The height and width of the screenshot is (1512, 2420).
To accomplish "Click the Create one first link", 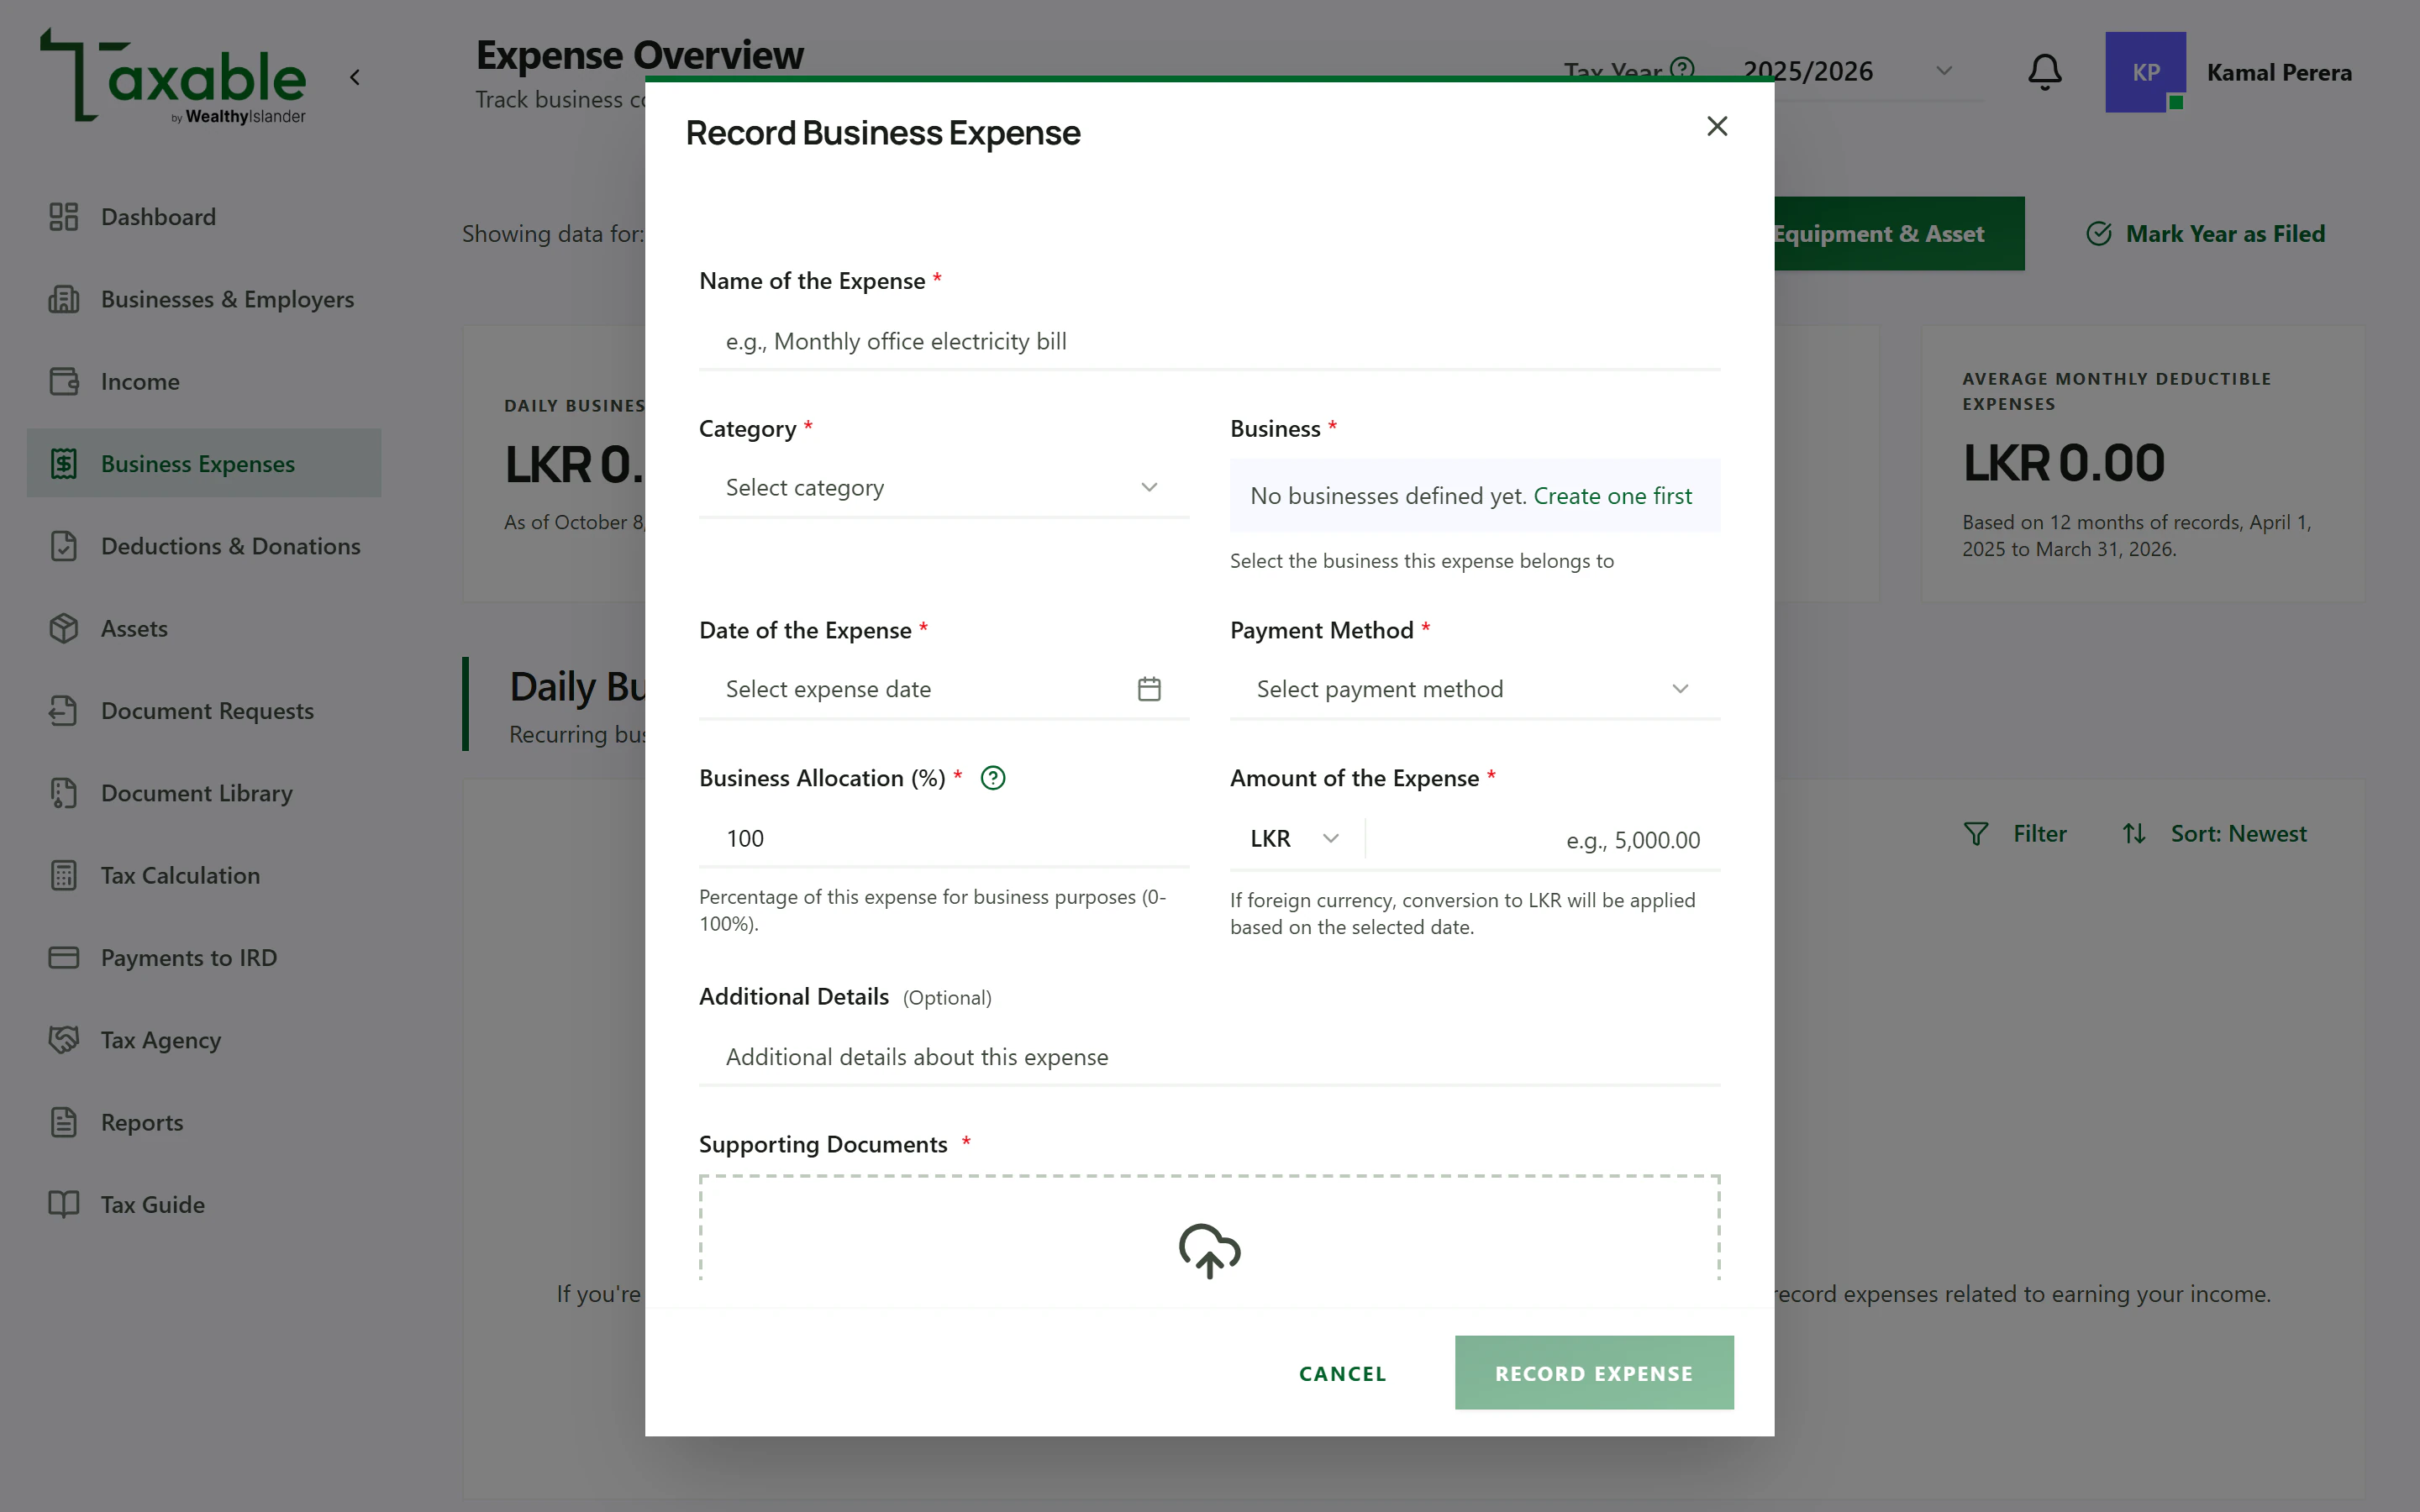I will tap(1612, 496).
